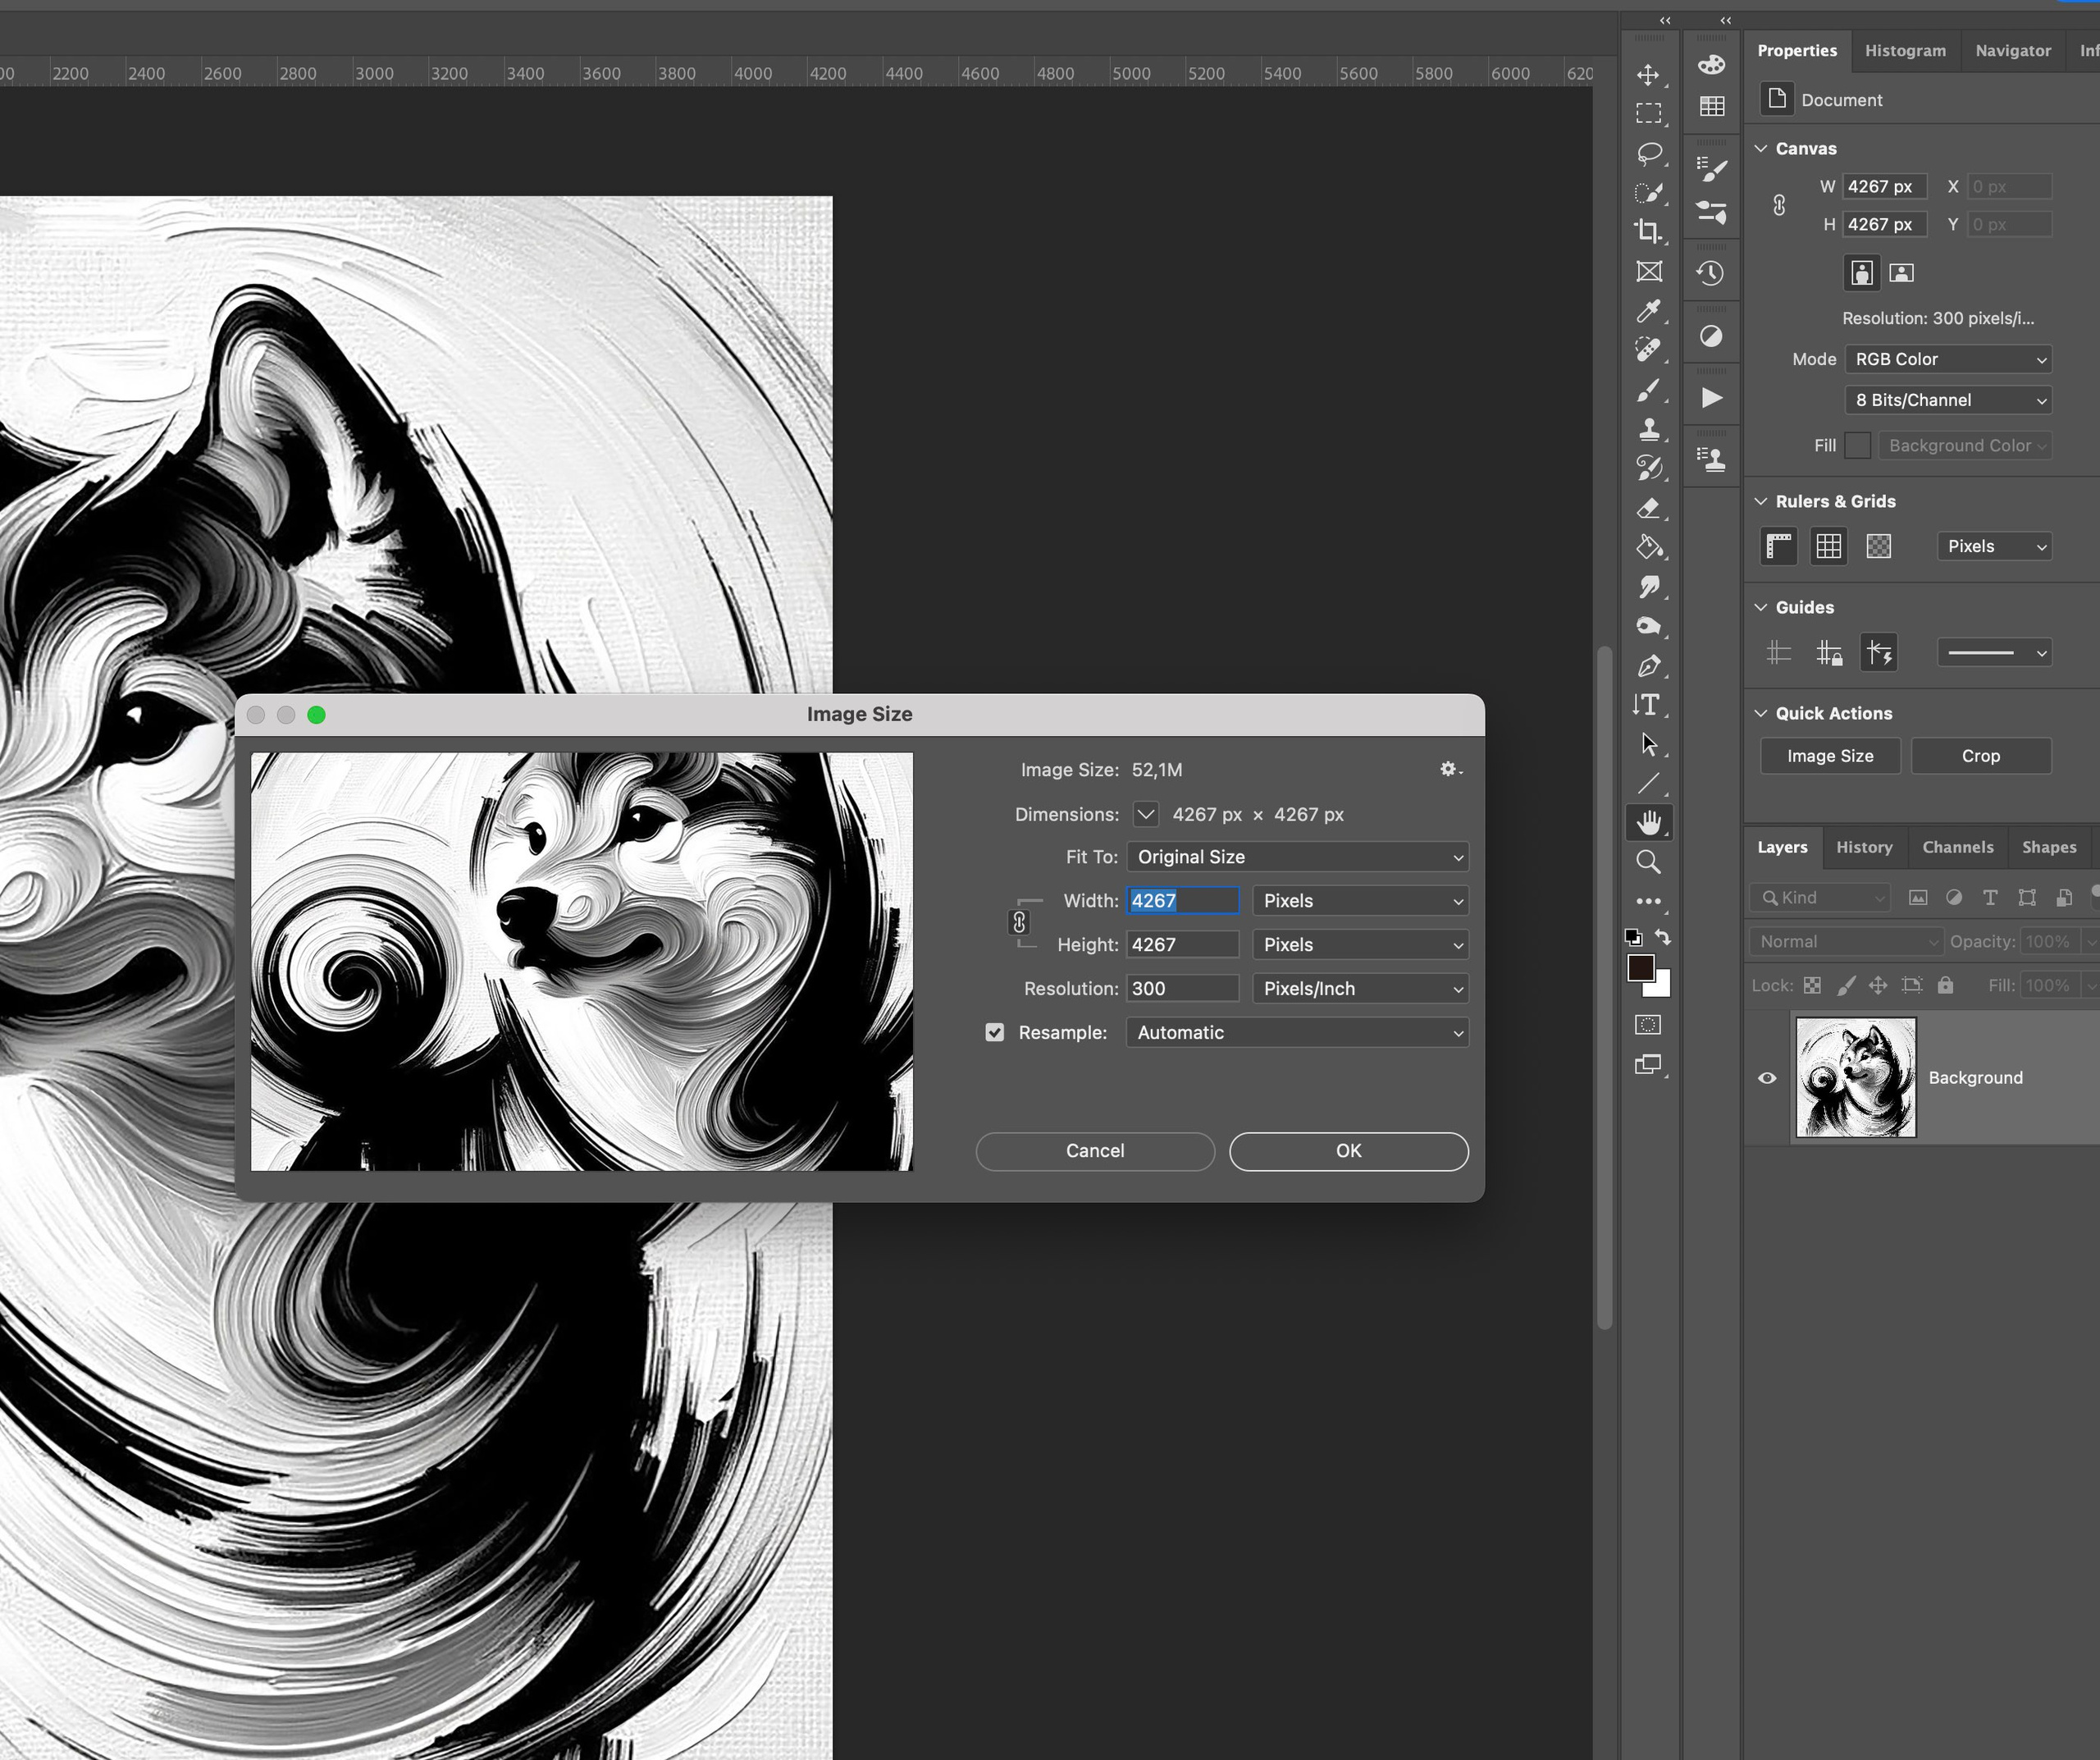The width and height of the screenshot is (2100, 1760).
Task: Change the Mode from RGB Color
Action: (1947, 359)
